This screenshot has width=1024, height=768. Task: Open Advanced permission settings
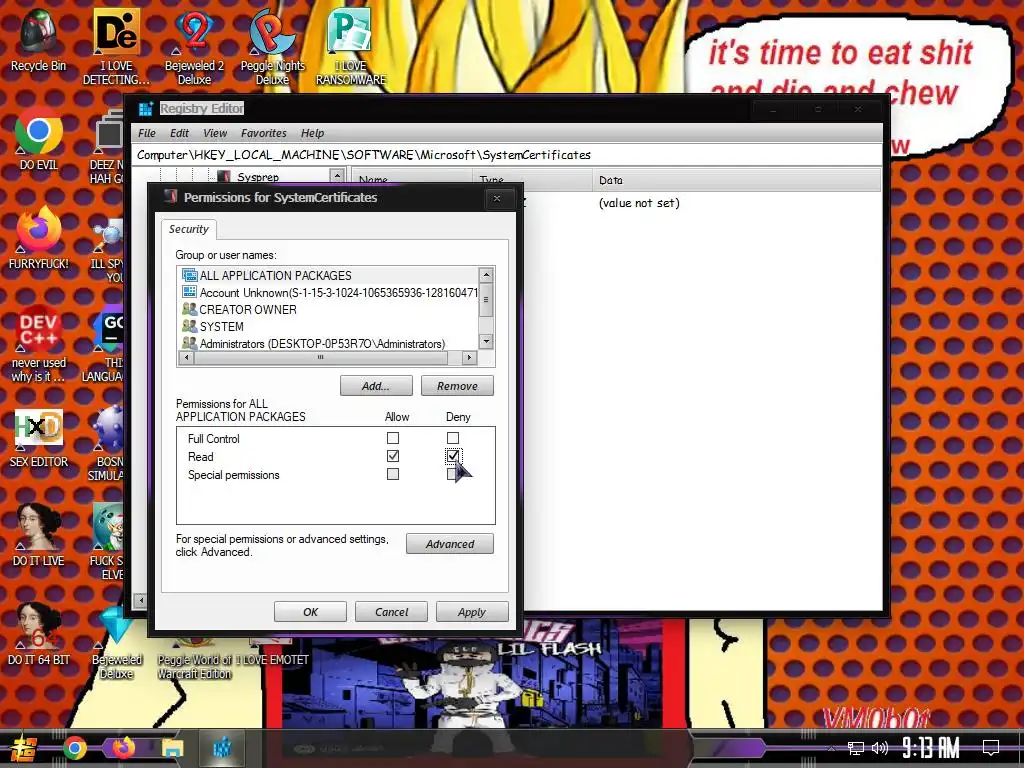tap(450, 544)
